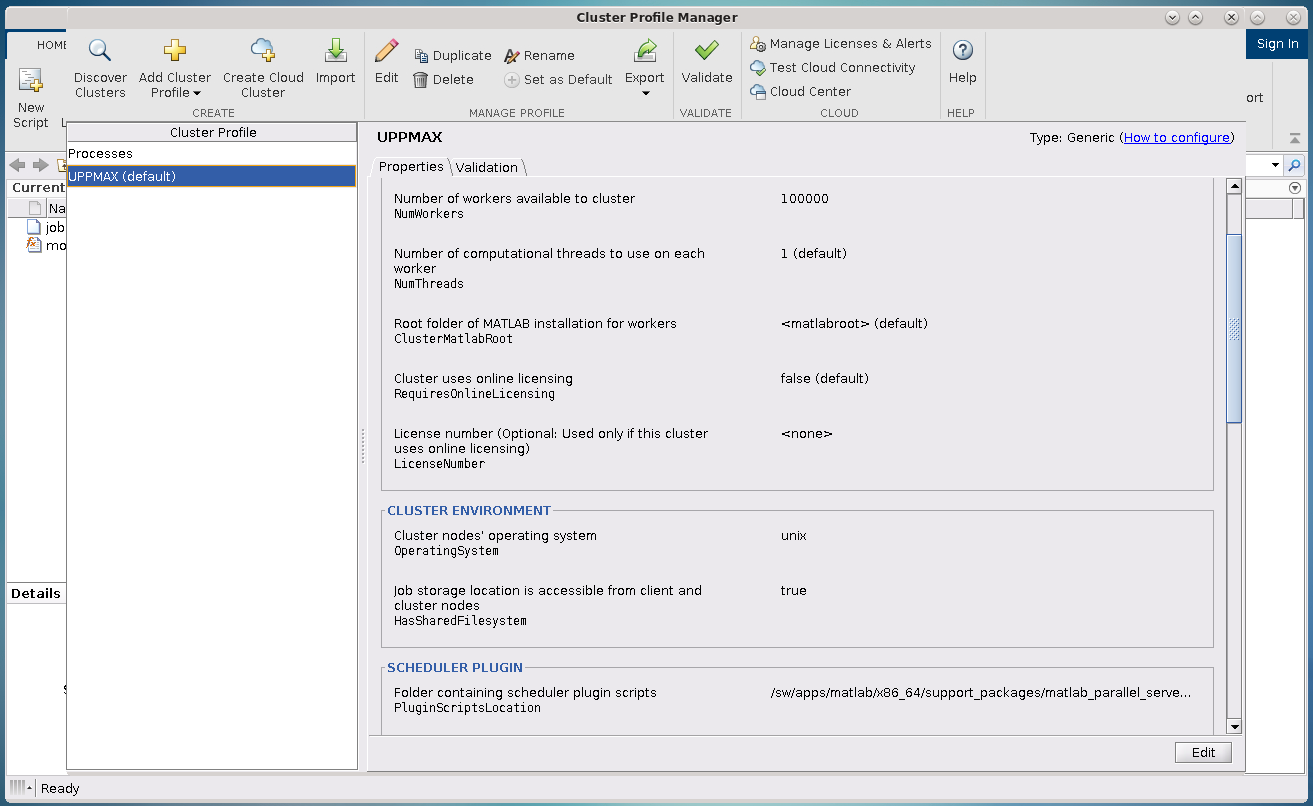Rename the selected cluster profile
Screen dimensions: 1313x806
click(x=539, y=56)
